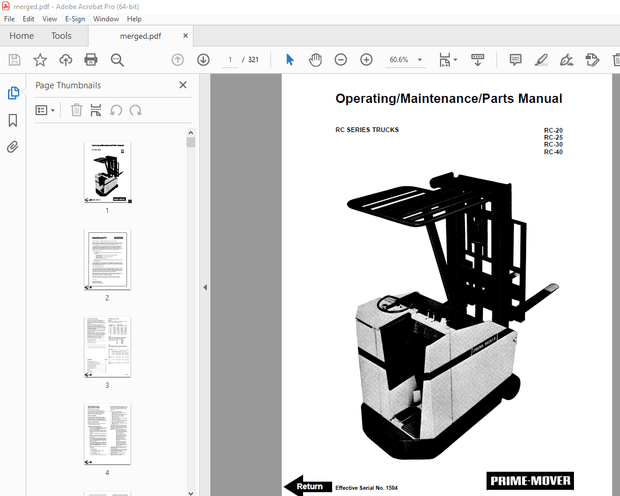Open the Page Thumbnails sidebar icon

13,93
